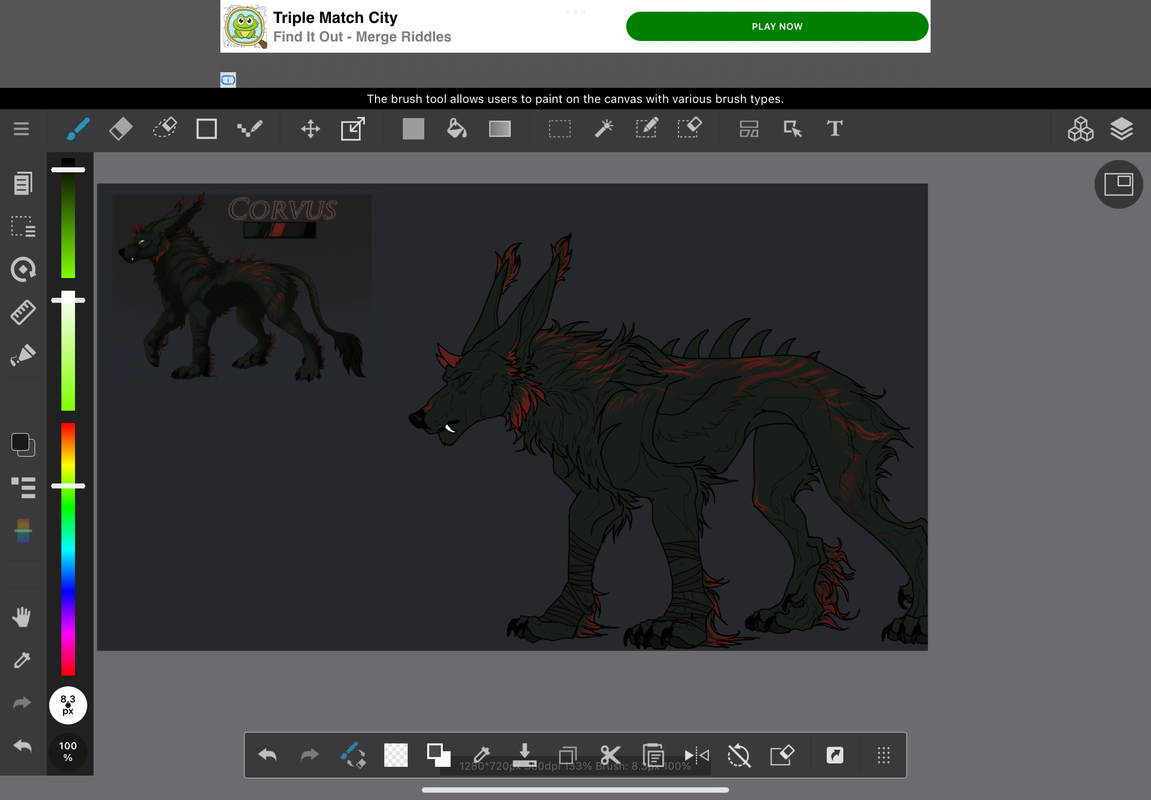Viewport: 1151px width, 800px height.
Task: Click the Copy icon in shortcut bar
Action: [x=567, y=755]
